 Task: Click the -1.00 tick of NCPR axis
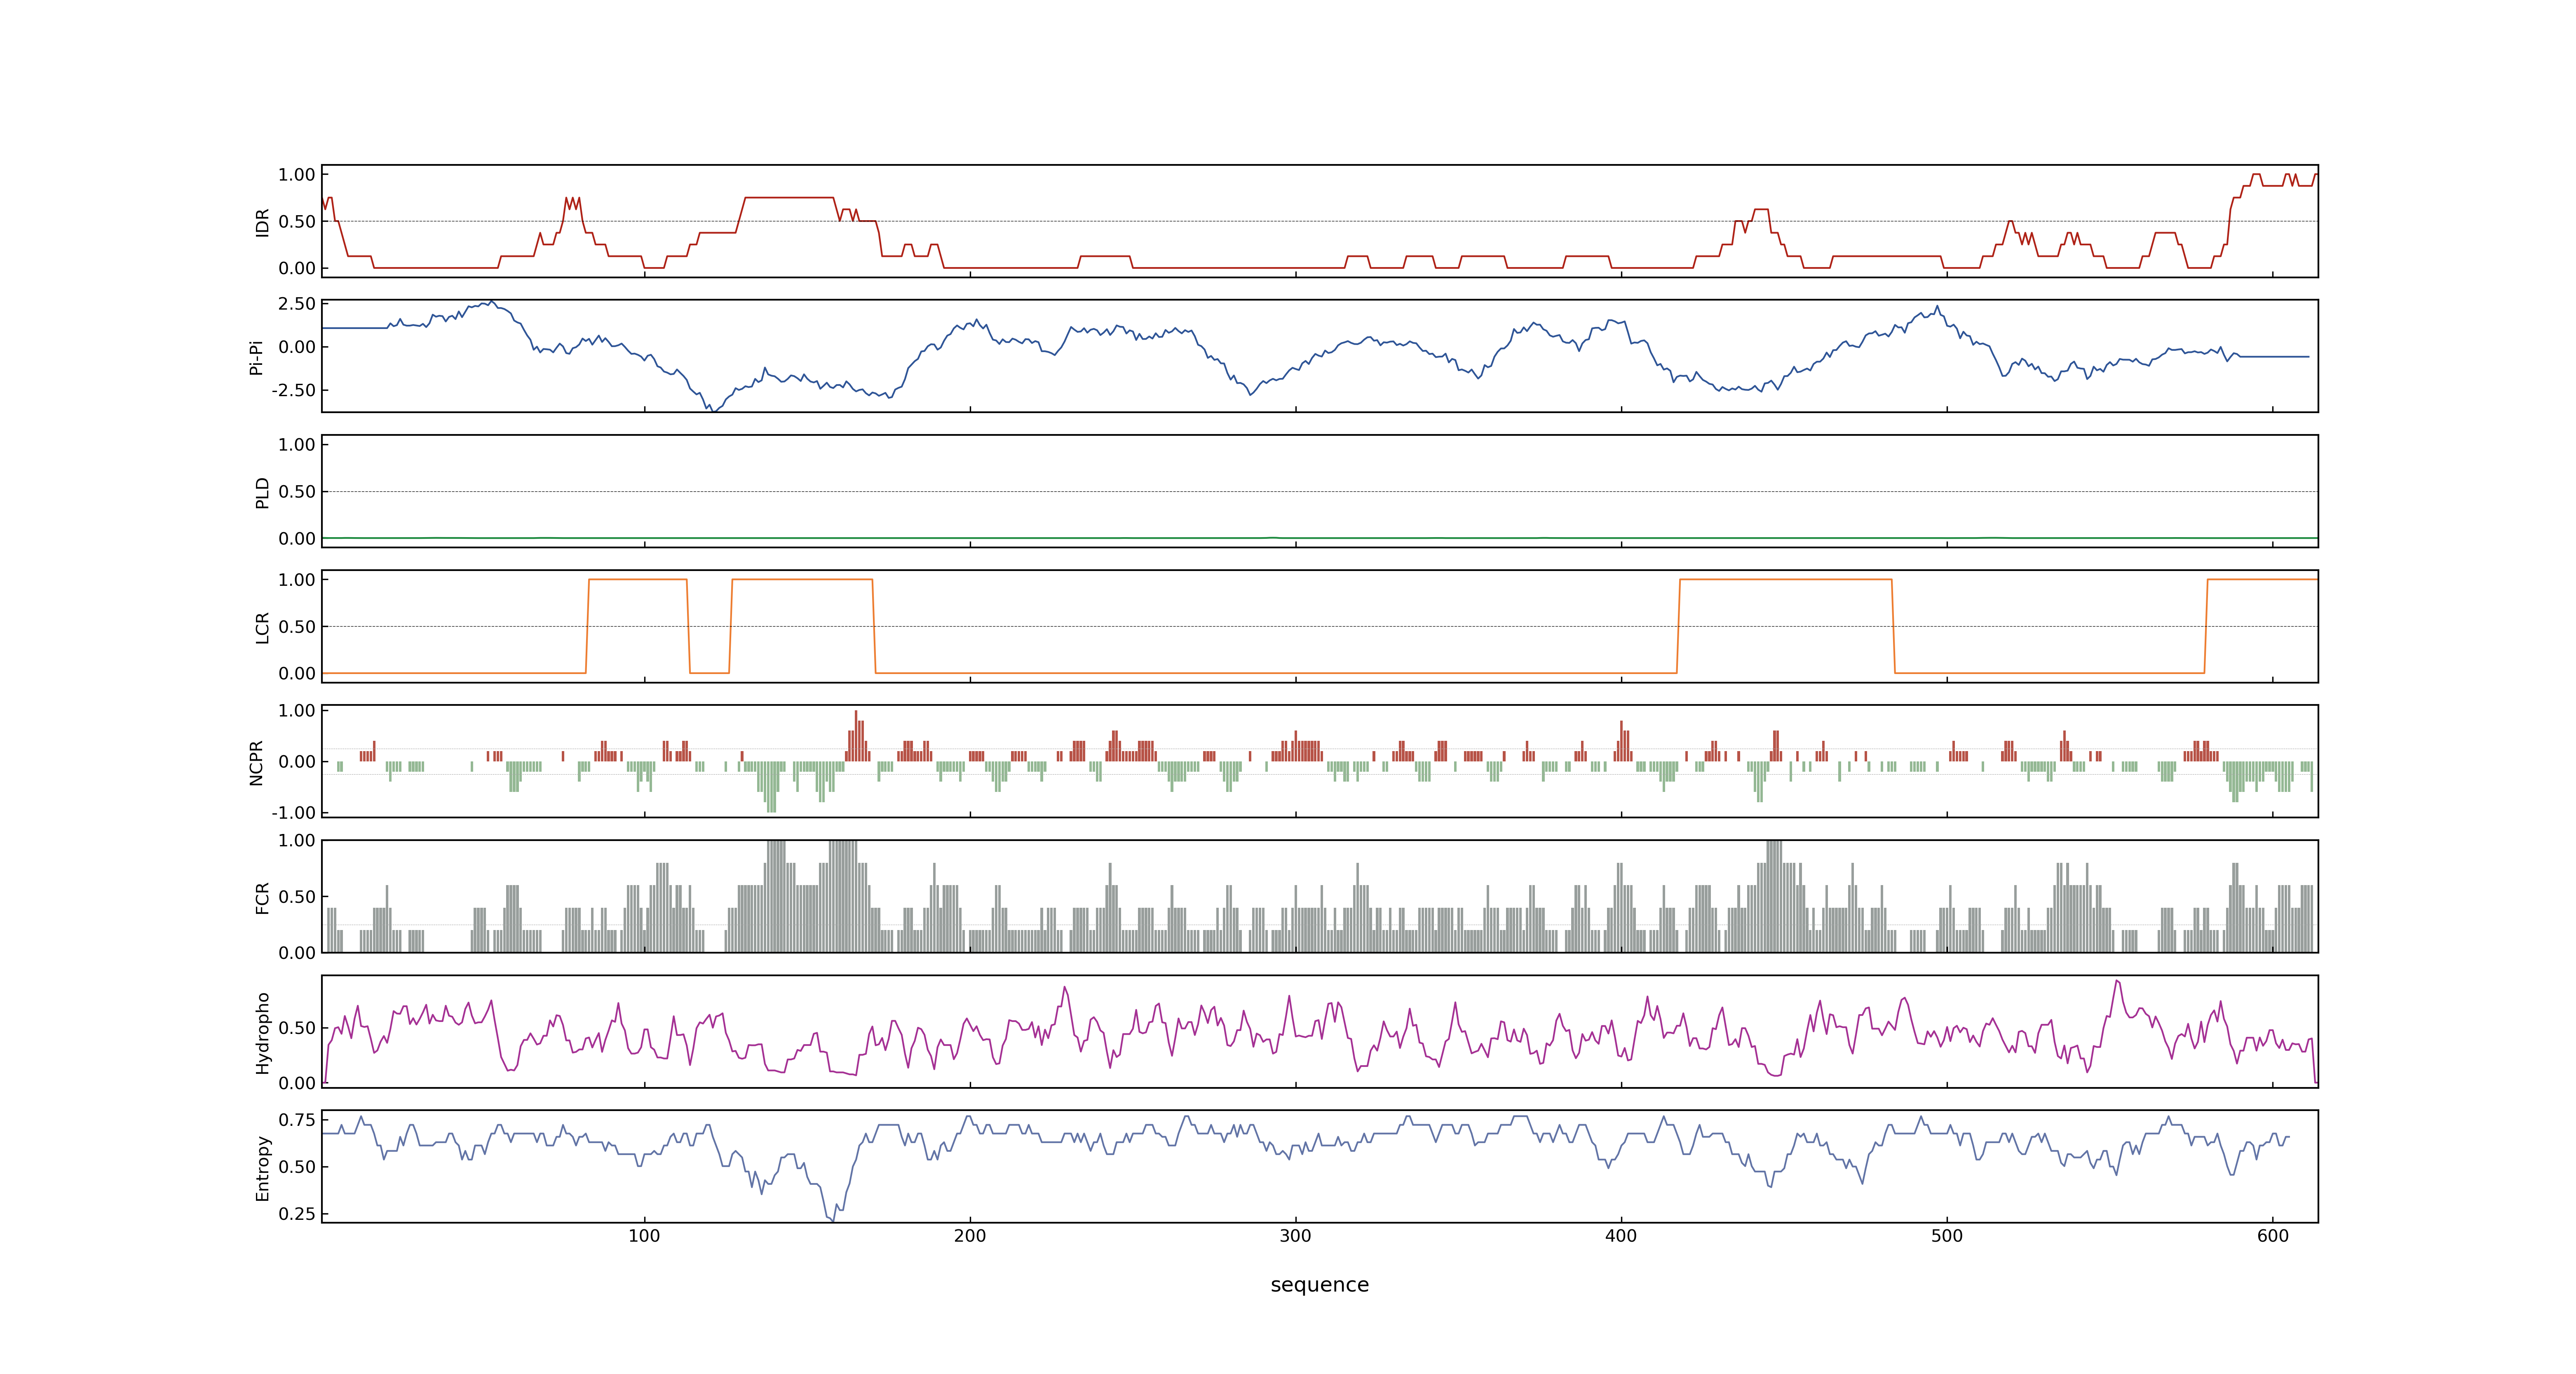[293, 813]
